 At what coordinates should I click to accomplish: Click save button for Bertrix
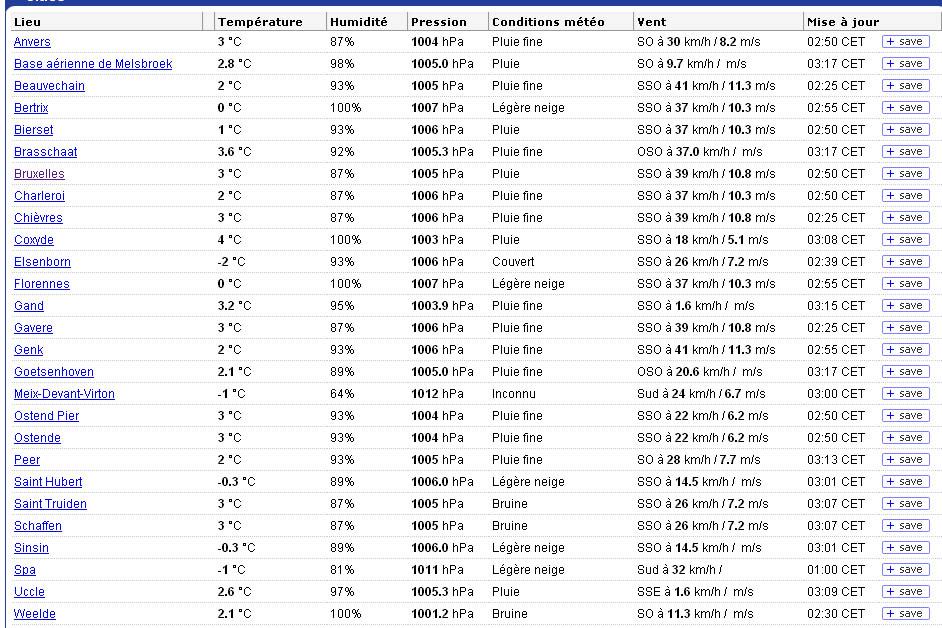905,108
